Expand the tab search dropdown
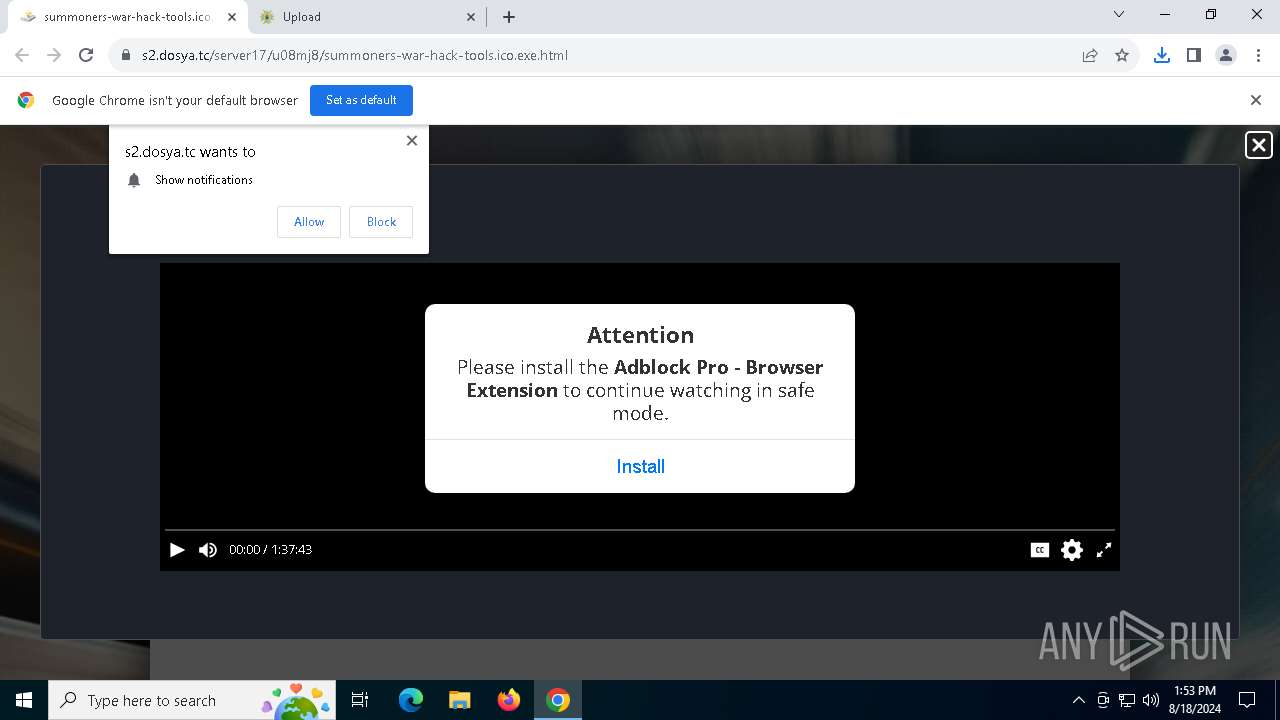Image resolution: width=1280 pixels, height=720 pixels. [x=1119, y=14]
